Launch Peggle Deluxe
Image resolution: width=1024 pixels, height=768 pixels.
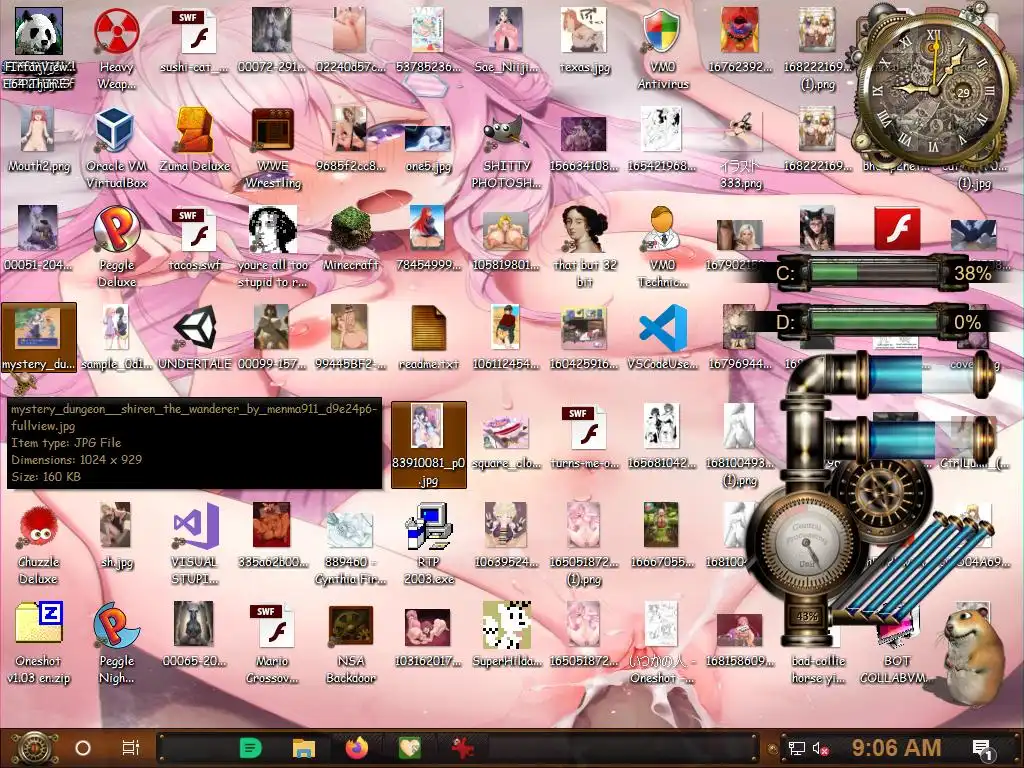(x=116, y=248)
